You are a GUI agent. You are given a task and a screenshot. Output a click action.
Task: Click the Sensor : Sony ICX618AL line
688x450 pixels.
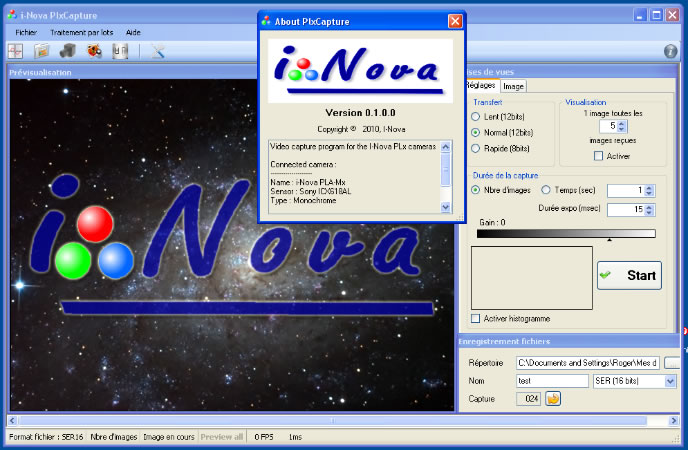point(311,191)
